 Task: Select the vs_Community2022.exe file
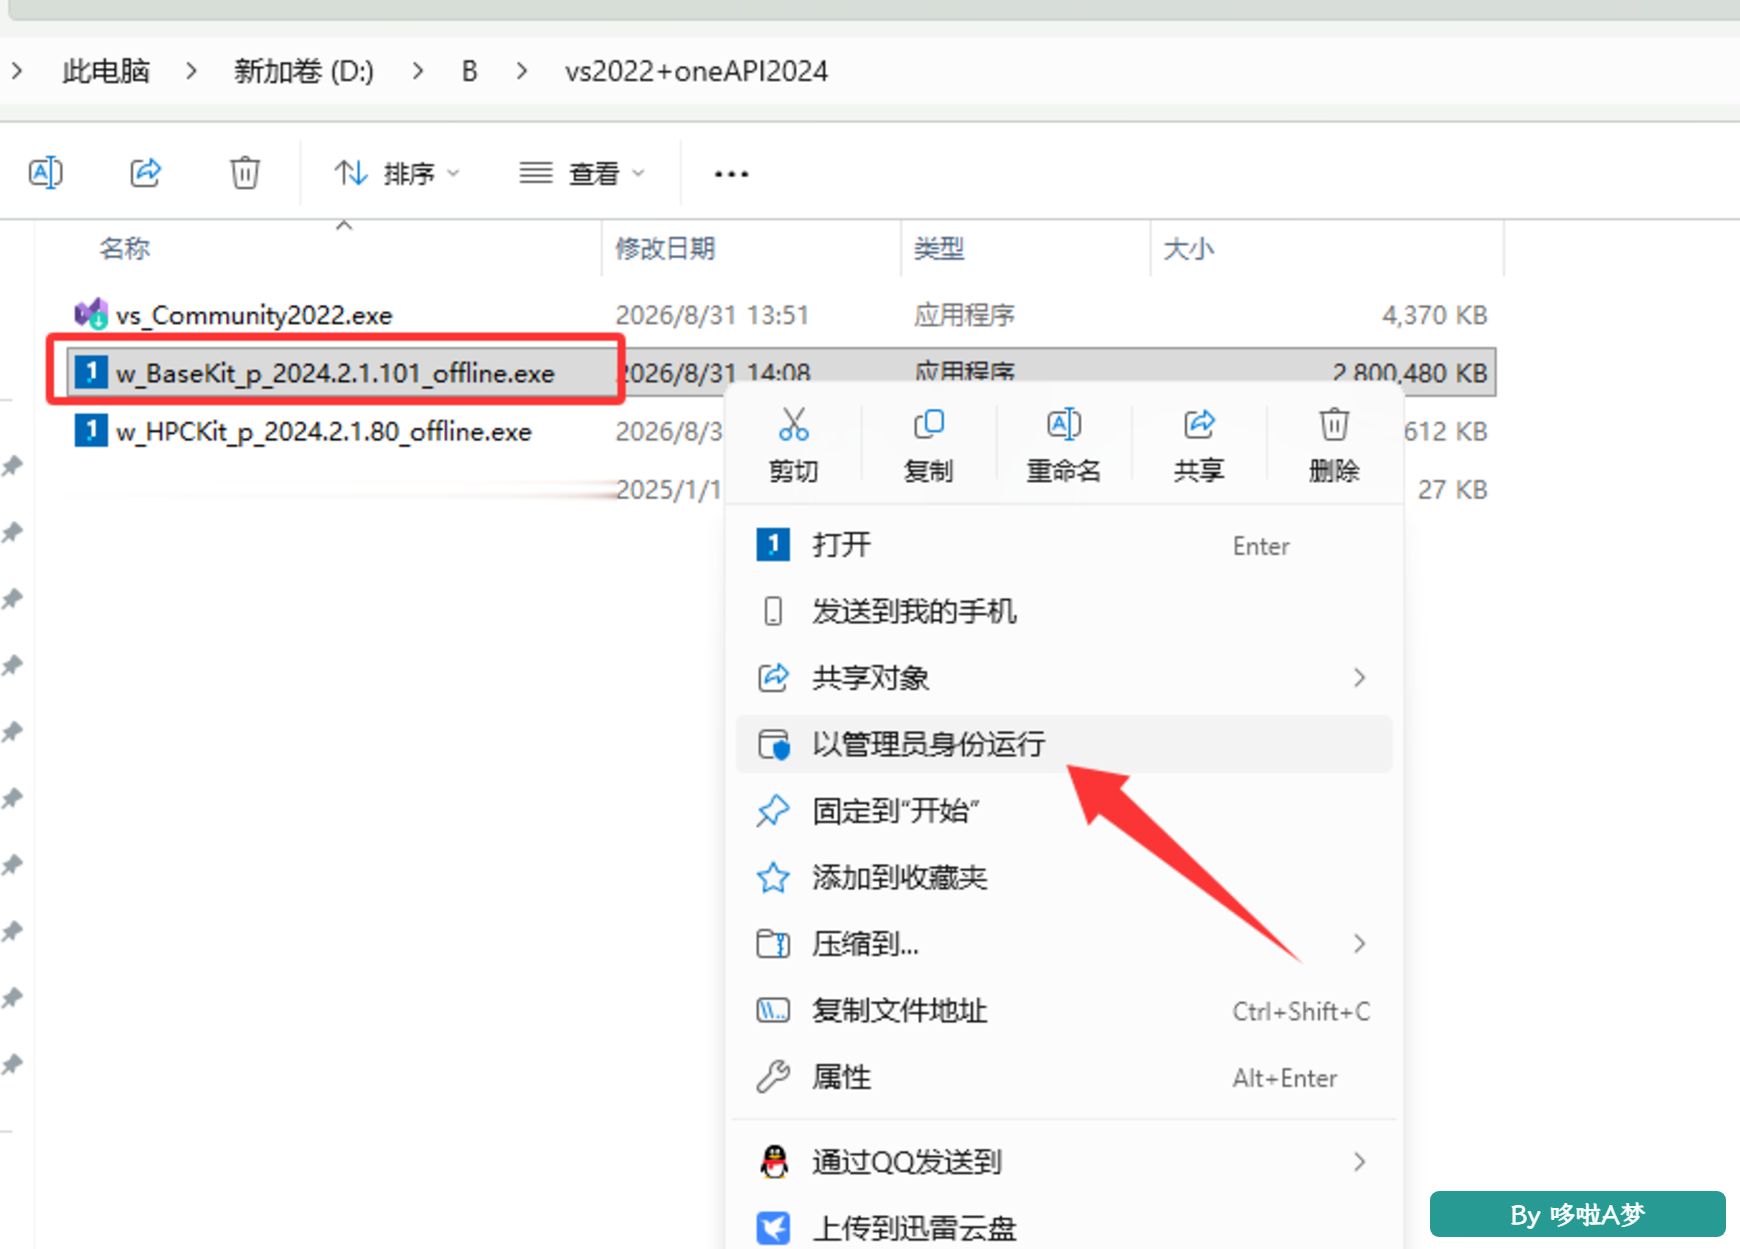point(254,315)
